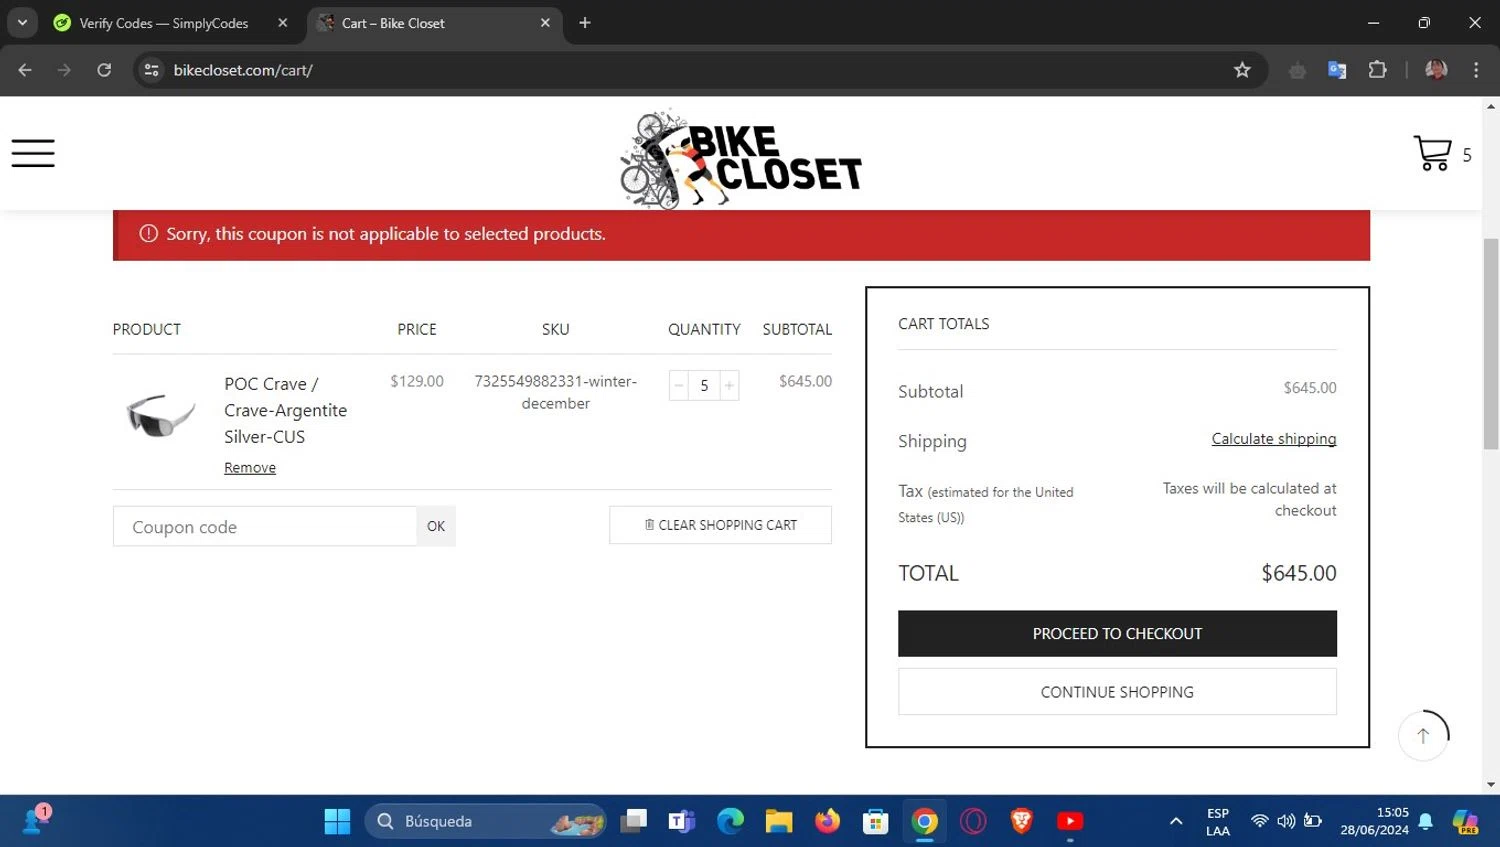The width and height of the screenshot is (1500, 847).
Task: Click the taskbar widget with notification badge
Action: click(35, 820)
